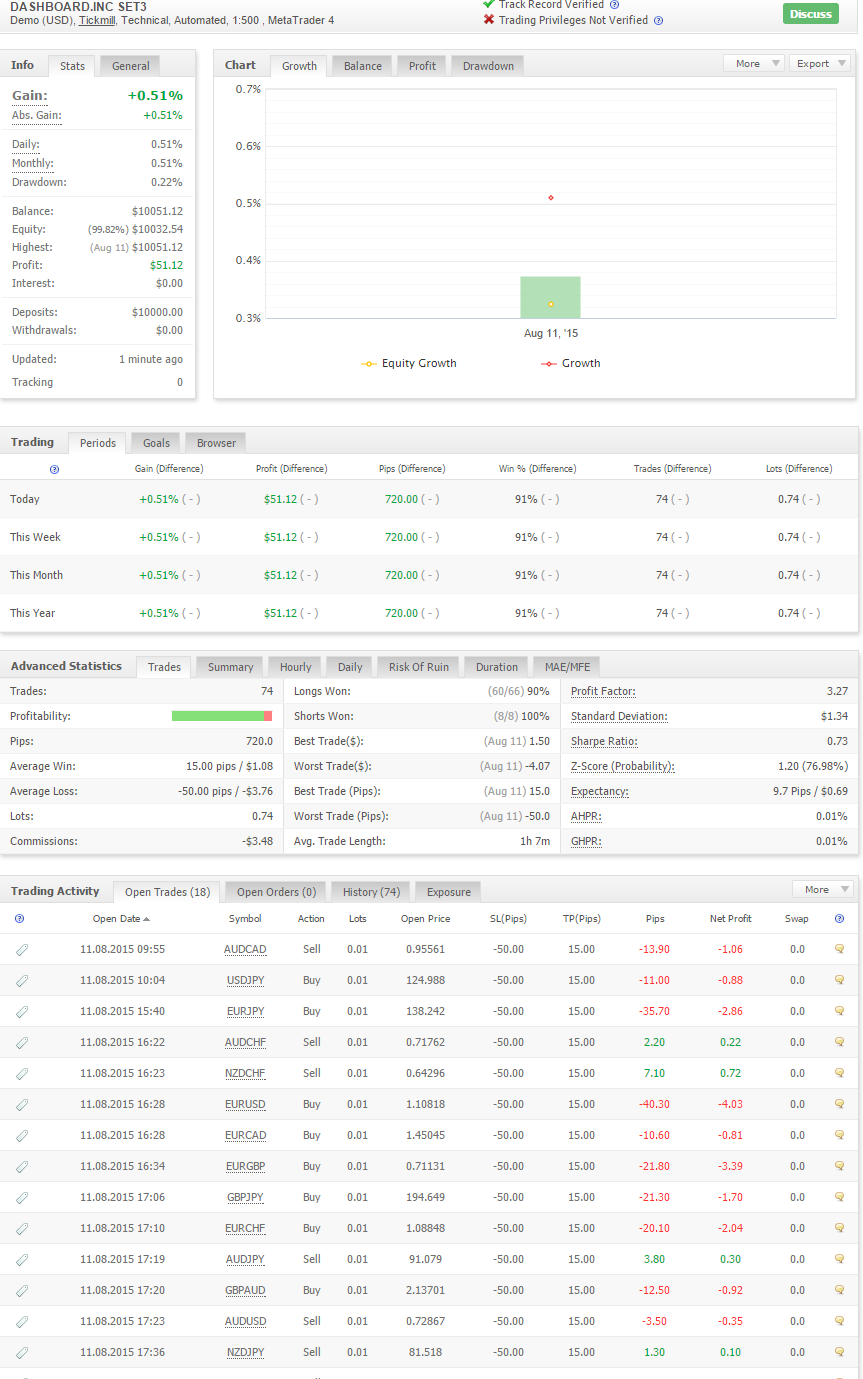Toggle Equity Growth legend series

point(409,363)
